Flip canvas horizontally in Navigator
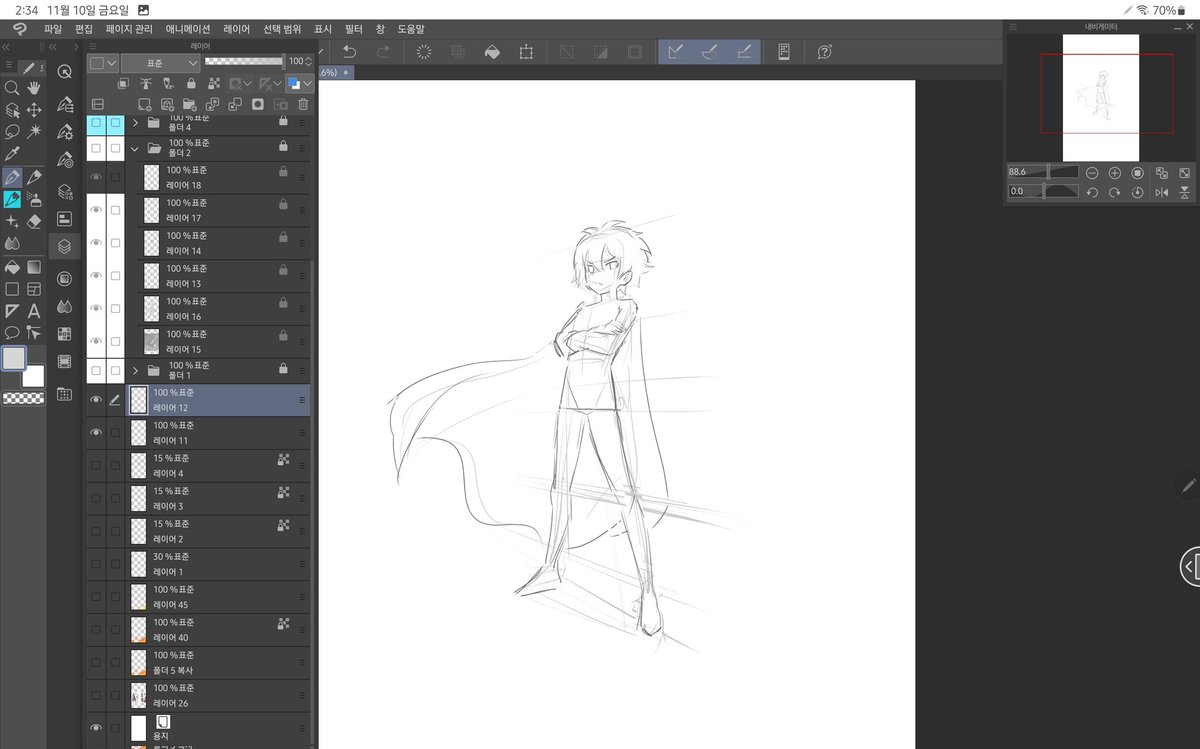Image resolution: width=1200 pixels, height=749 pixels. (1162, 192)
